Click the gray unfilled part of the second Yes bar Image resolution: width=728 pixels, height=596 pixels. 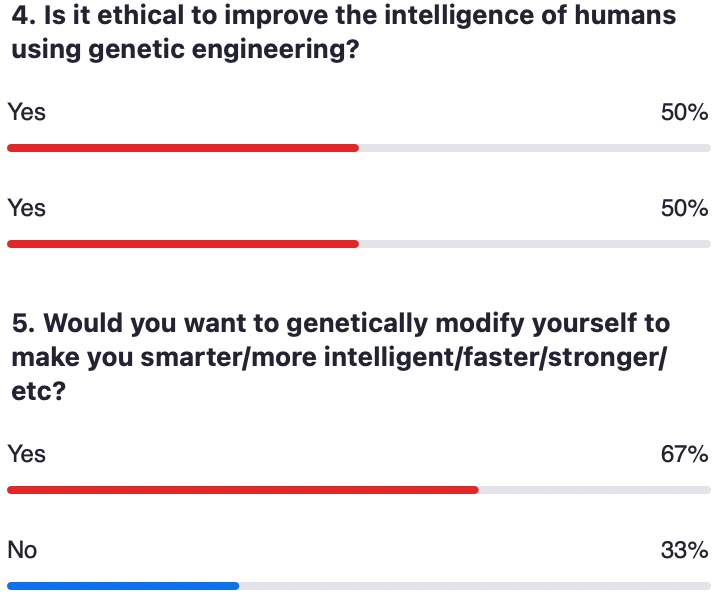click(x=534, y=244)
